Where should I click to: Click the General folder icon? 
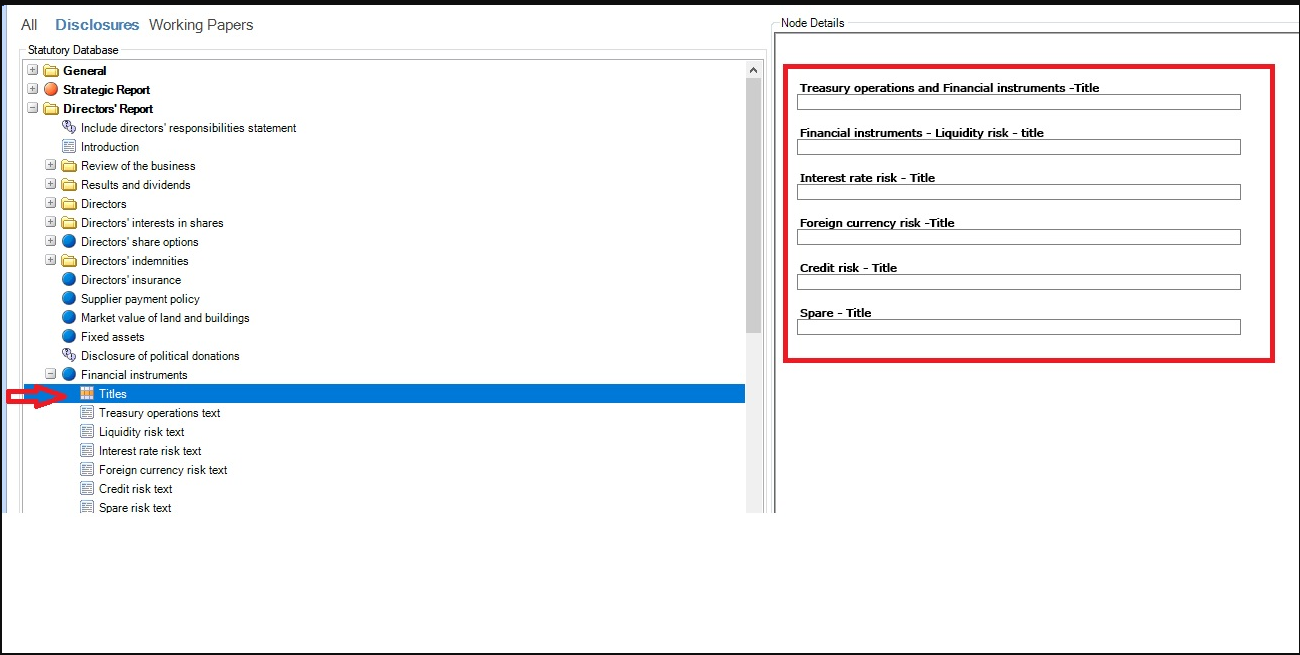pyautogui.click(x=51, y=71)
